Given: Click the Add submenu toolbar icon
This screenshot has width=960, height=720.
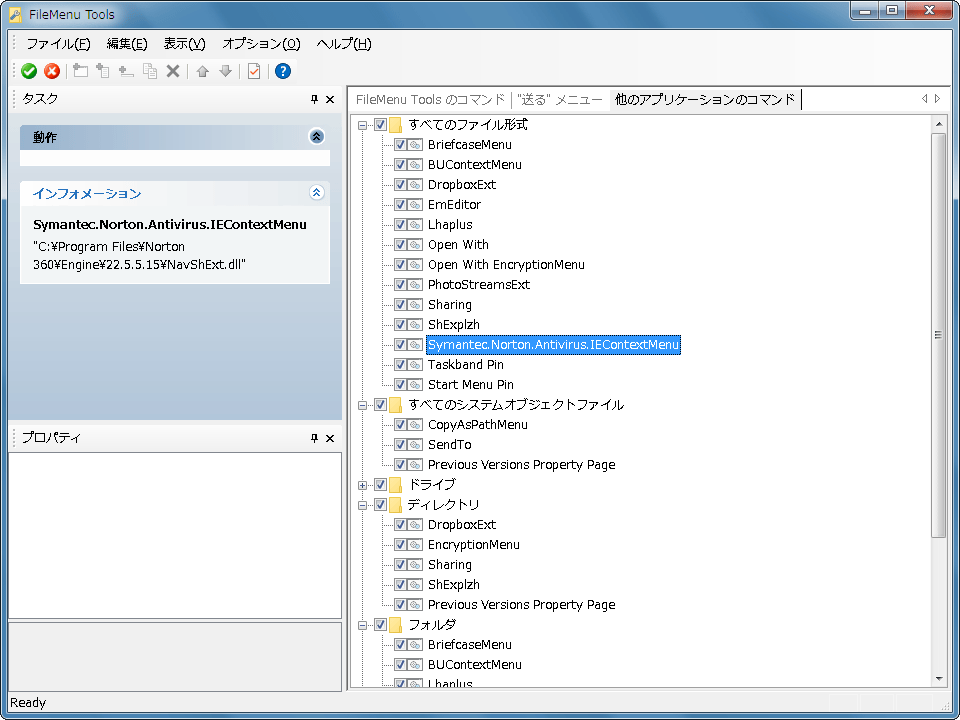Looking at the screenshot, I should [80, 71].
